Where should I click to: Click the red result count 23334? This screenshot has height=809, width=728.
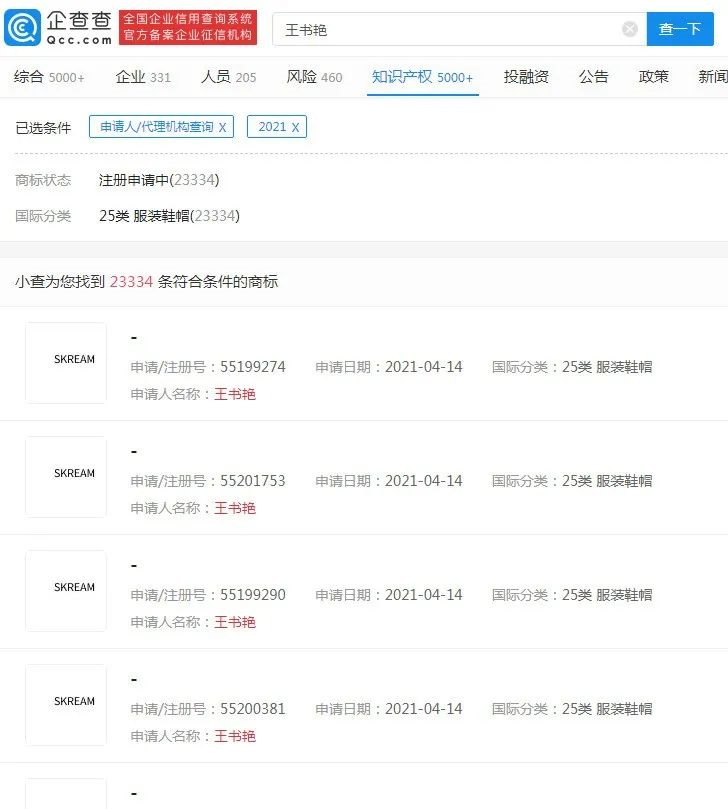point(131,282)
